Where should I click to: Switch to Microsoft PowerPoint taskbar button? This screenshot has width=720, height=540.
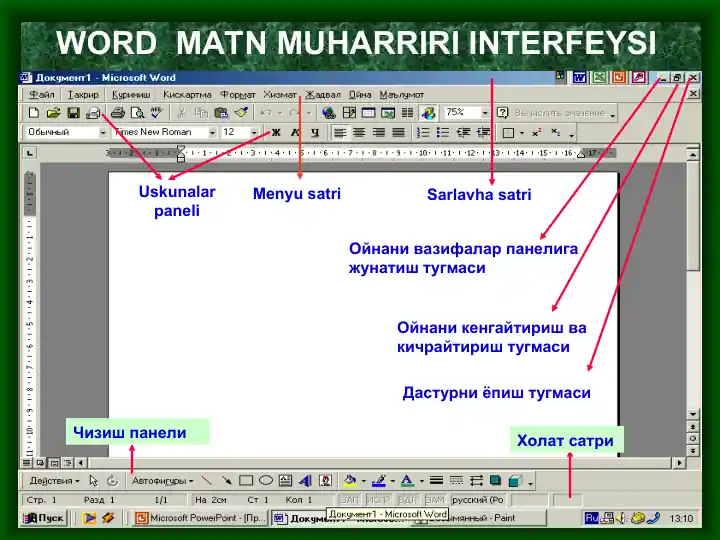(199, 518)
